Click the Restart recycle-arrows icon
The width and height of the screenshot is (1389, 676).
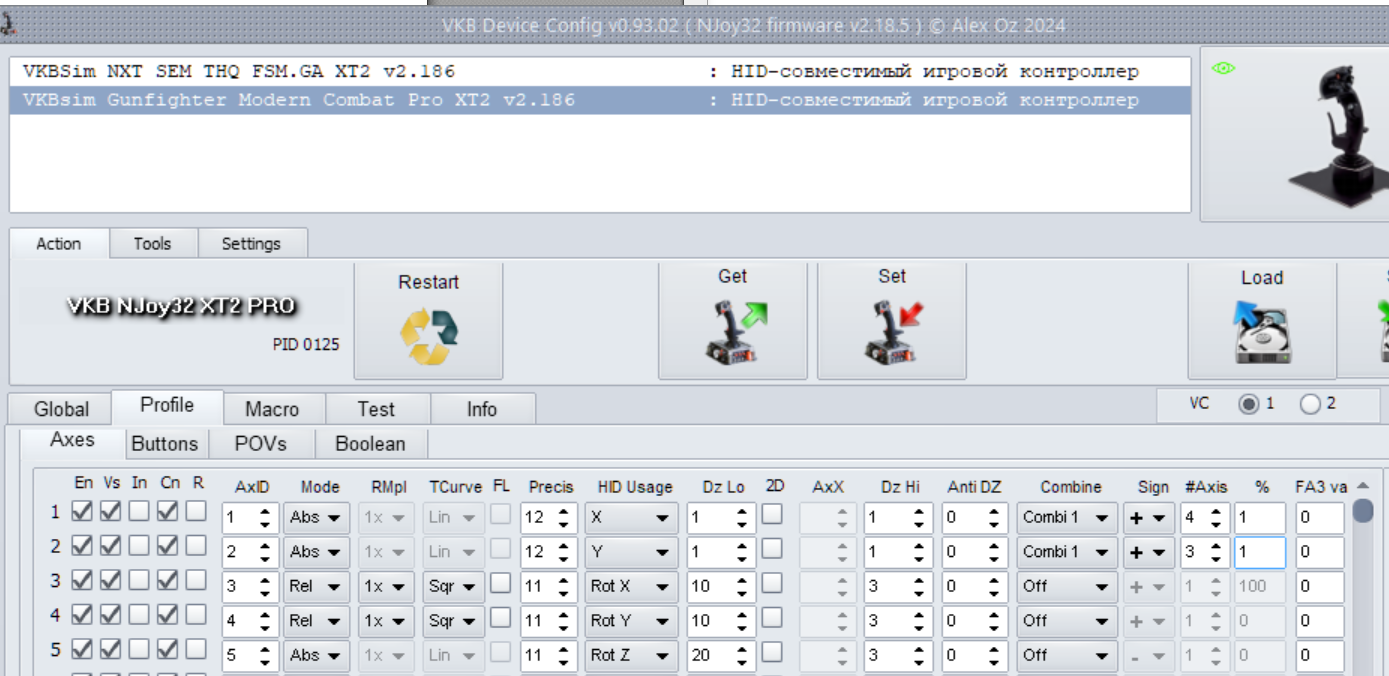429,337
